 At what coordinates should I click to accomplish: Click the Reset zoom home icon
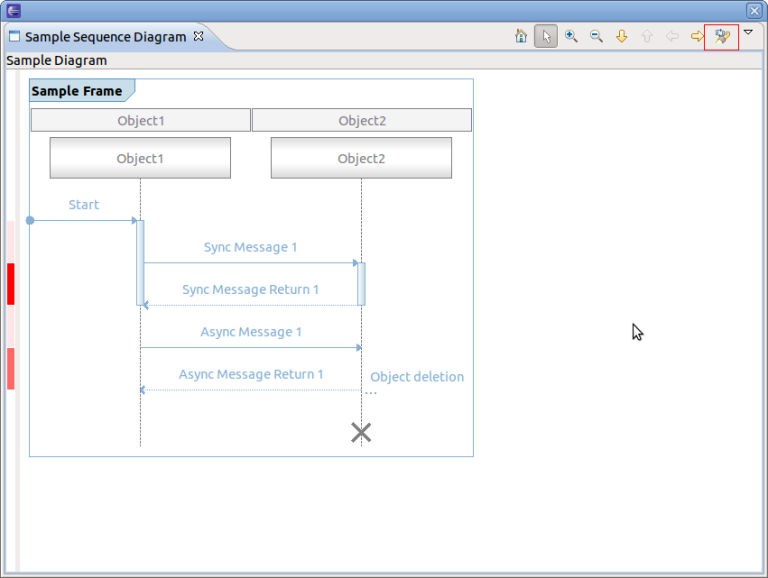coord(521,37)
